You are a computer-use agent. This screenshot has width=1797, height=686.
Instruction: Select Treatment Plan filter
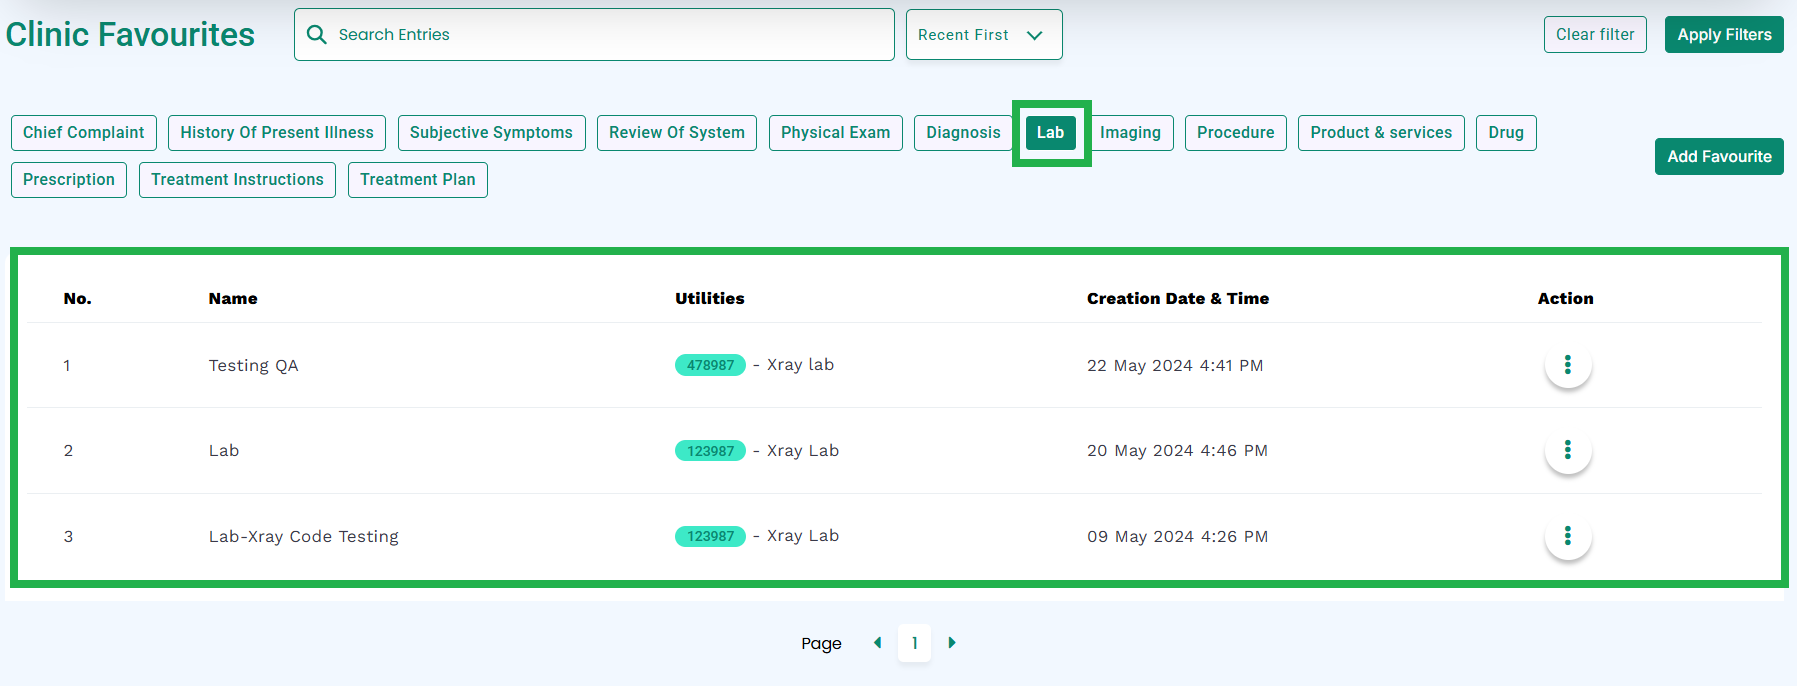(x=418, y=180)
